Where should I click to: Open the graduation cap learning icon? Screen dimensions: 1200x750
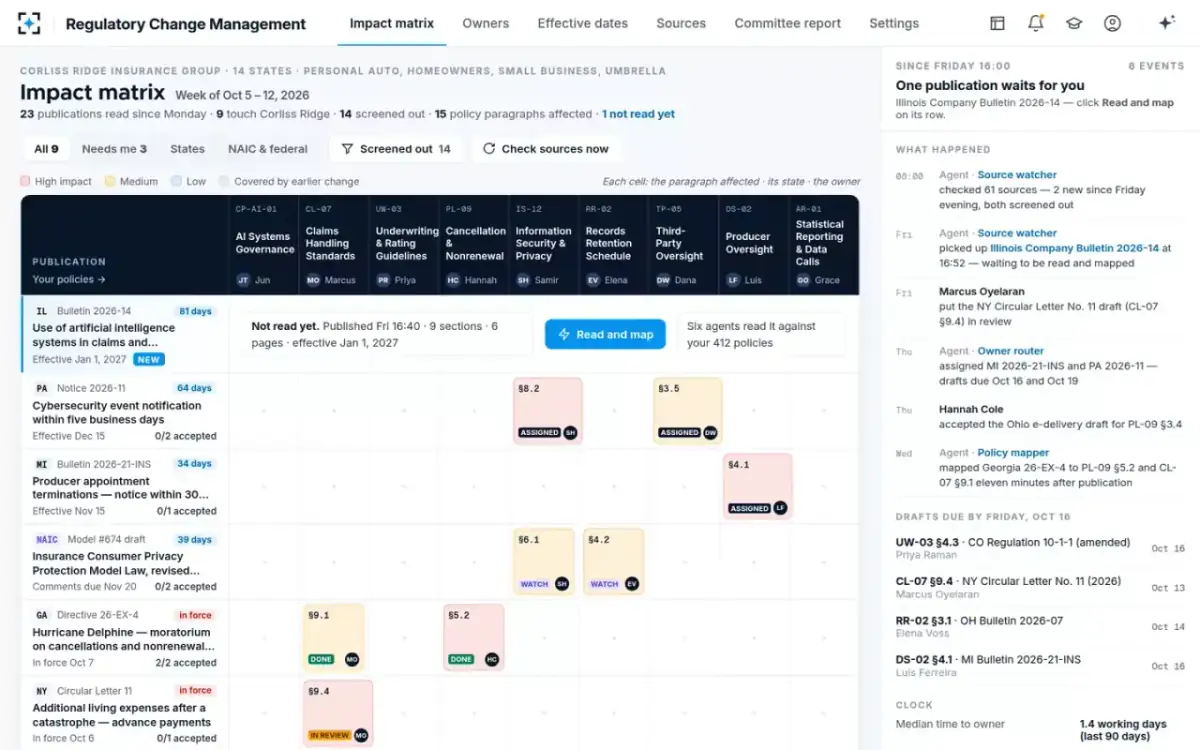(x=1074, y=23)
